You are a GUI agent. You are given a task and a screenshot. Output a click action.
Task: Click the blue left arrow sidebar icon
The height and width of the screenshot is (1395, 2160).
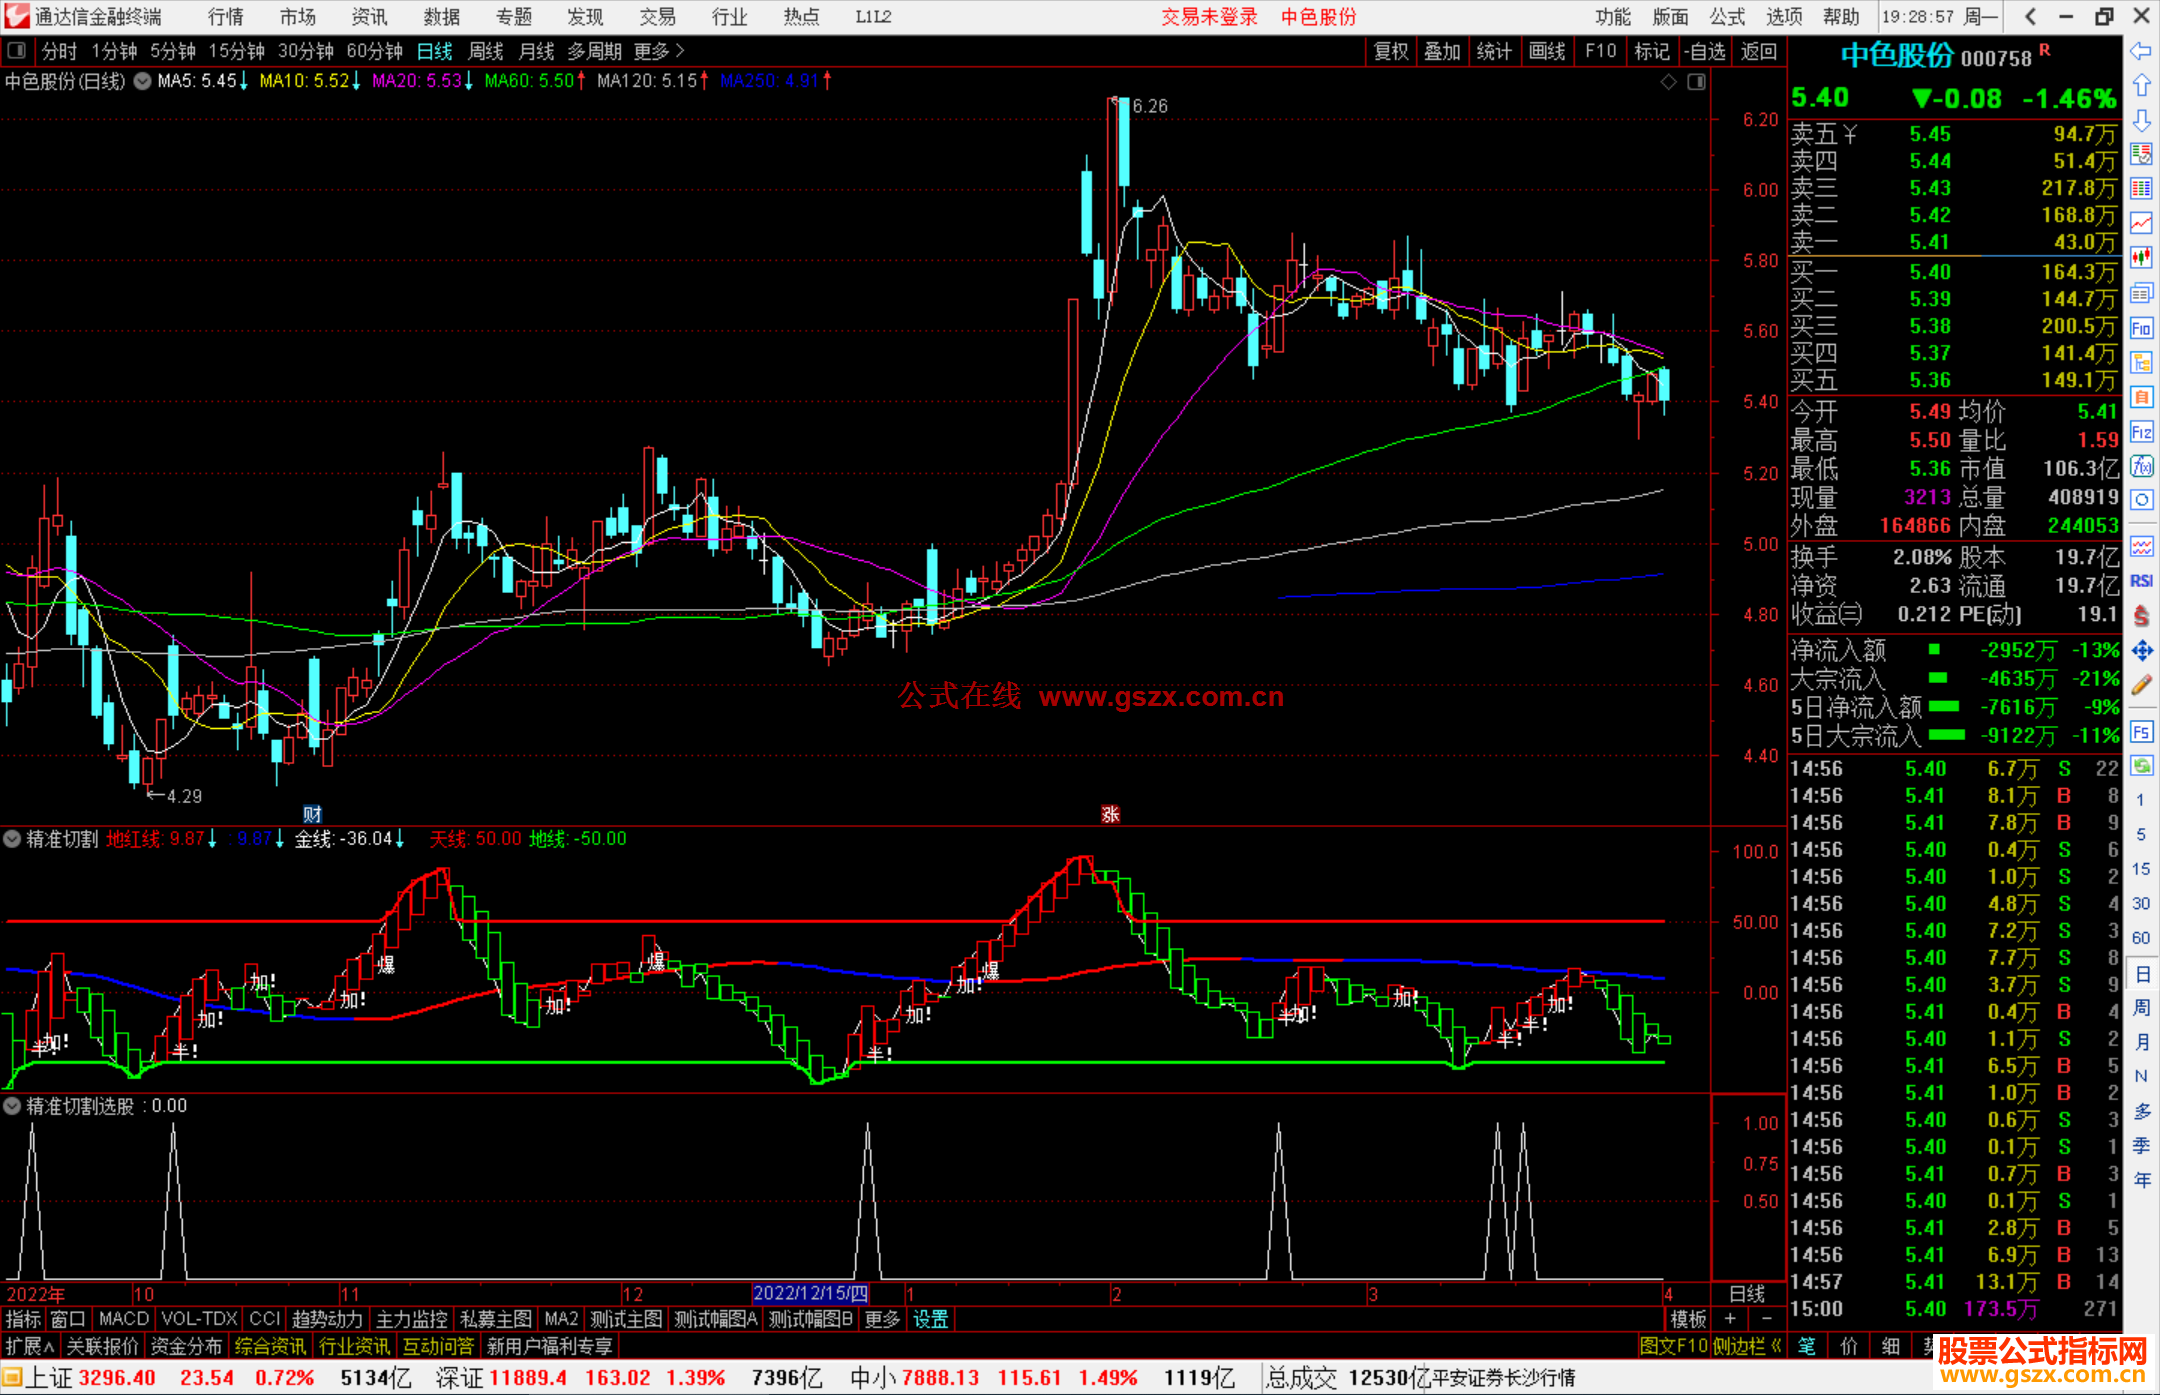pos(2141,51)
